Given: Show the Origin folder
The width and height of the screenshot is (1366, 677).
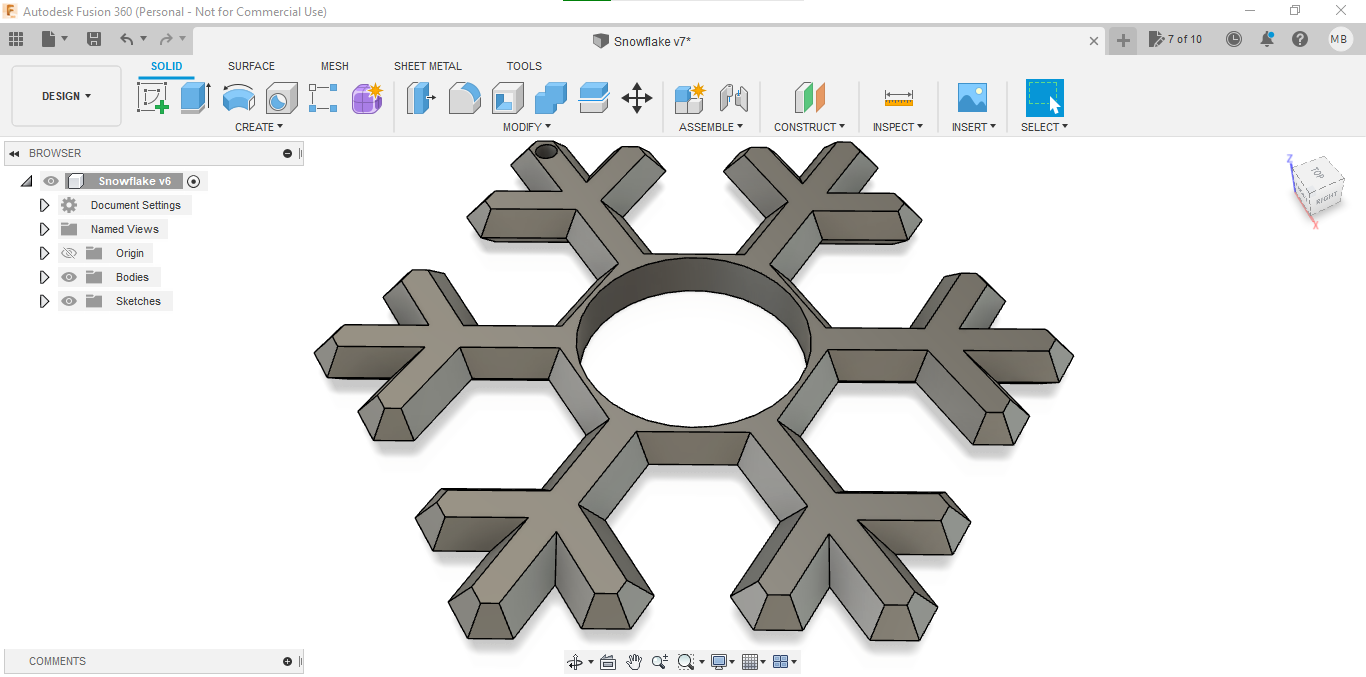Looking at the screenshot, I should tap(68, 253).
